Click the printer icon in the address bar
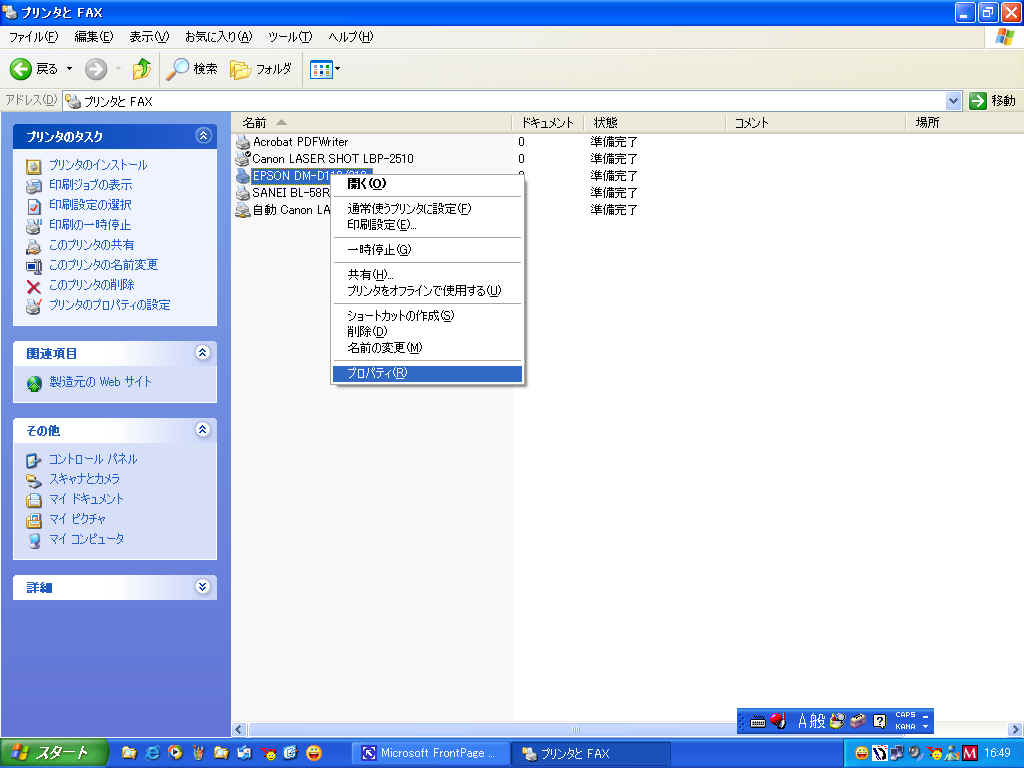The width and height of the screenshot is (1024, 768). coord(73,101)
